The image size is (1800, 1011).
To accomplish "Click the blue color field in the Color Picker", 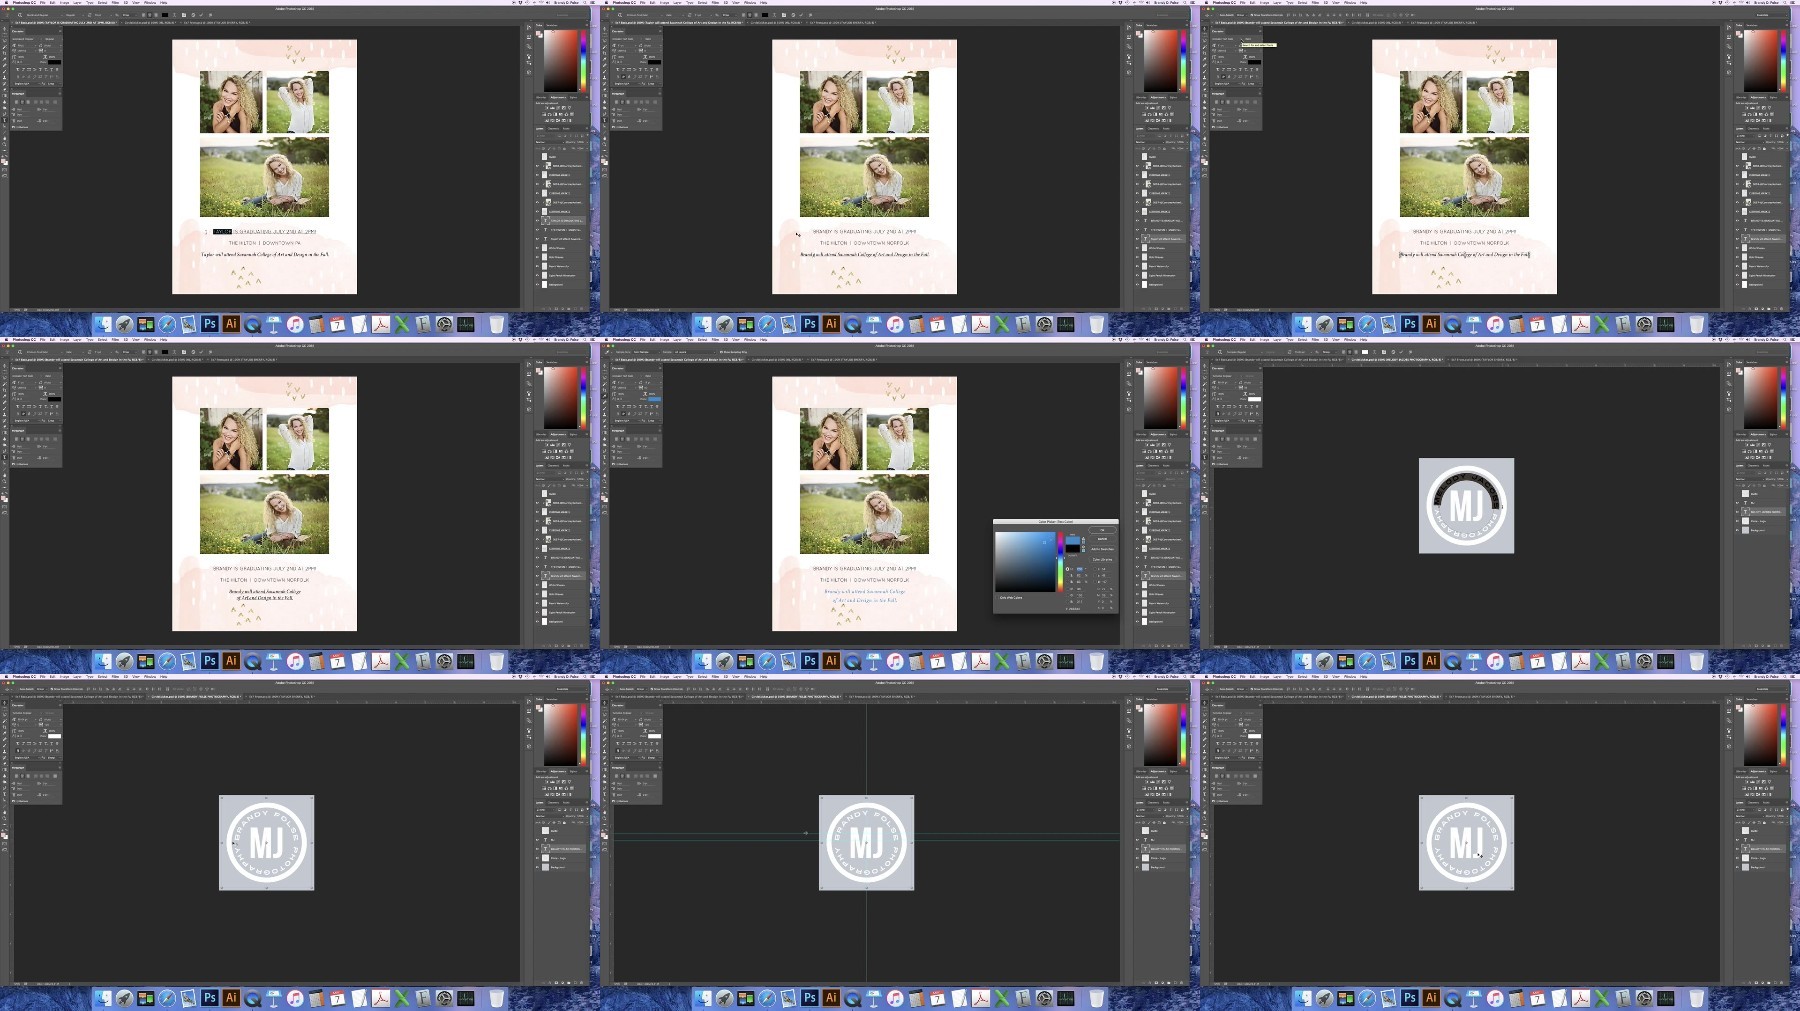I will pyautogui.click(x=1025, y=562).
